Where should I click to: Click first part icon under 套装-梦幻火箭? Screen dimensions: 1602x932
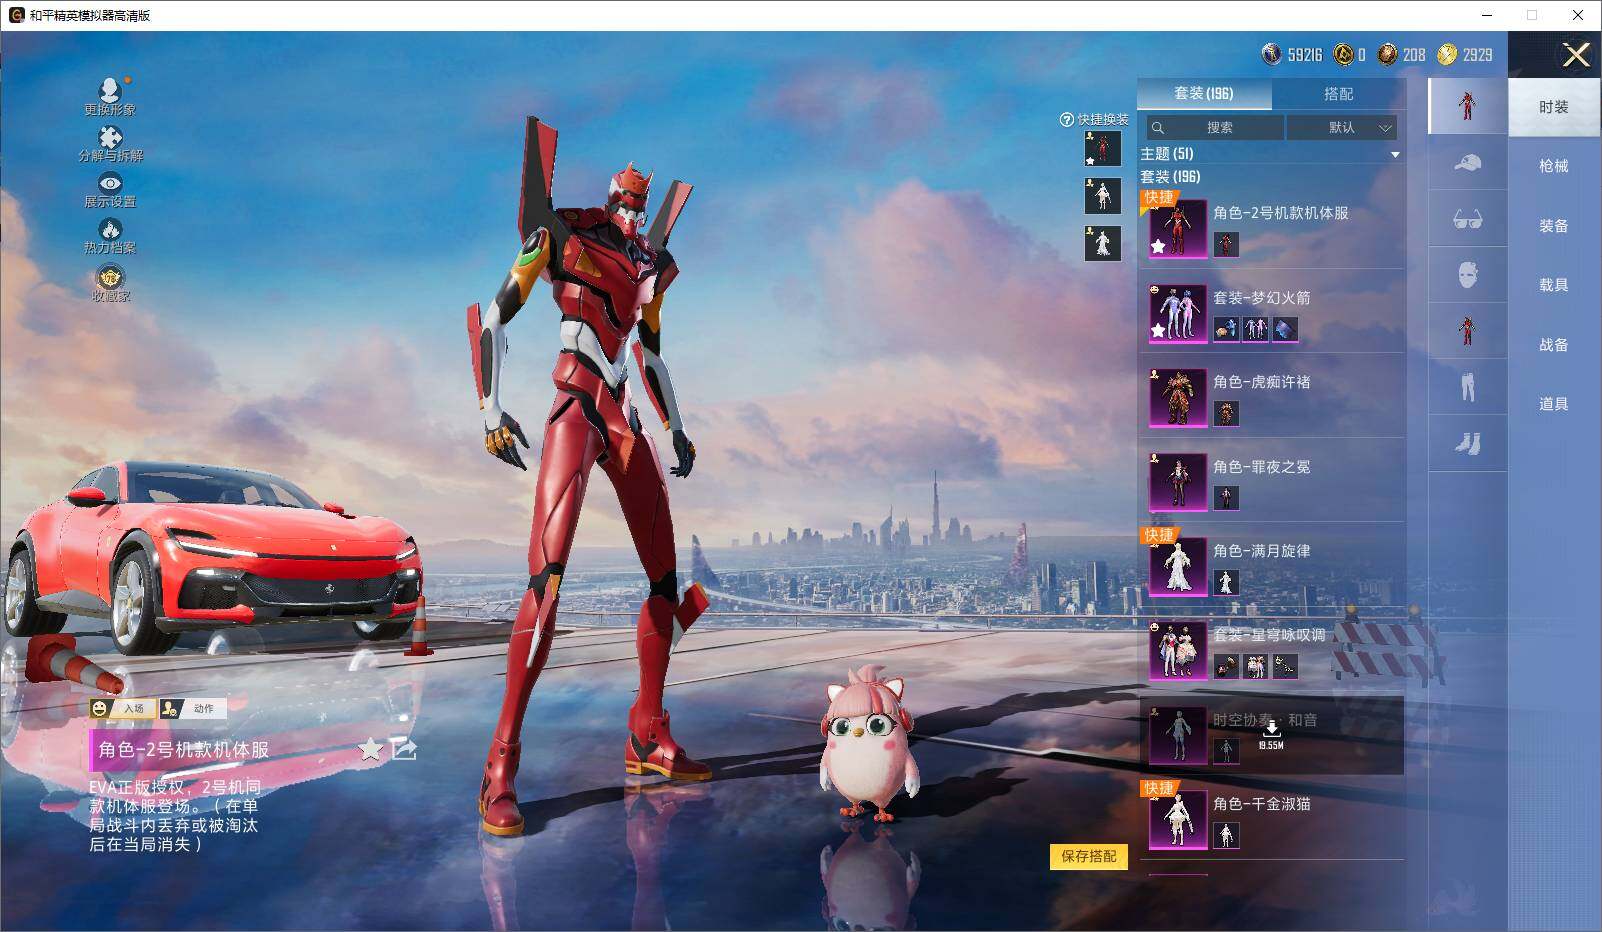point(1226,328)
